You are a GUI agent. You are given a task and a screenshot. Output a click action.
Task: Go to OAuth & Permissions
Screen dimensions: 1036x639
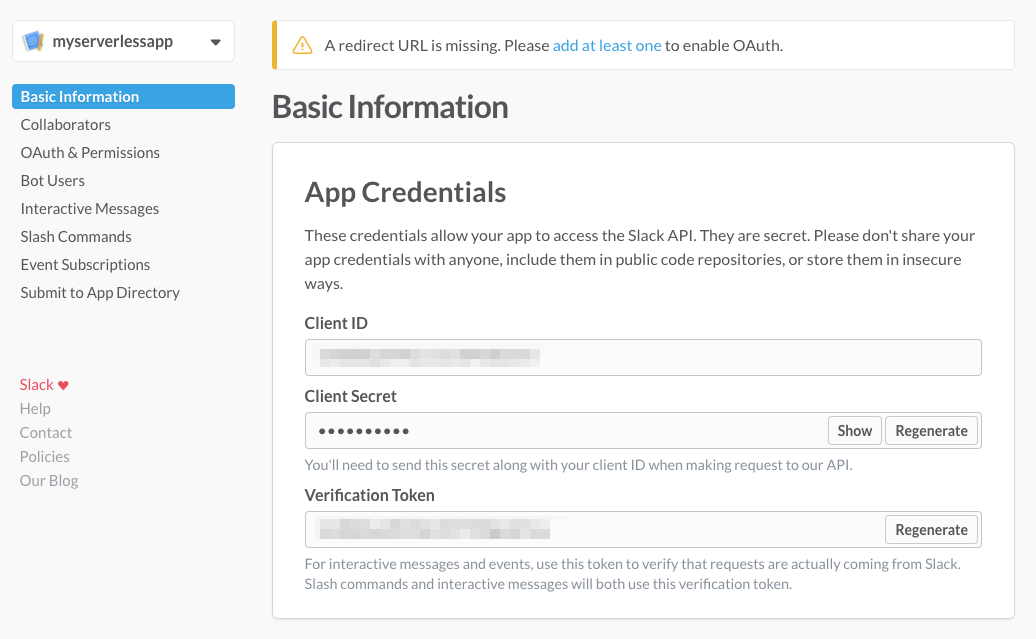(x=90, y=153)
